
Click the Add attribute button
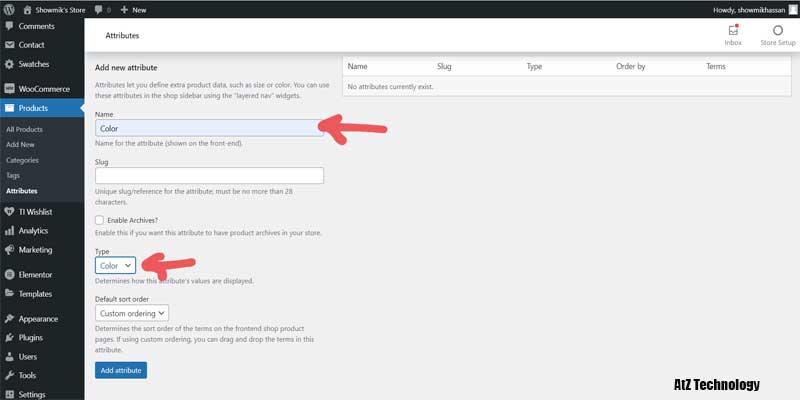[x=121, y=370]
